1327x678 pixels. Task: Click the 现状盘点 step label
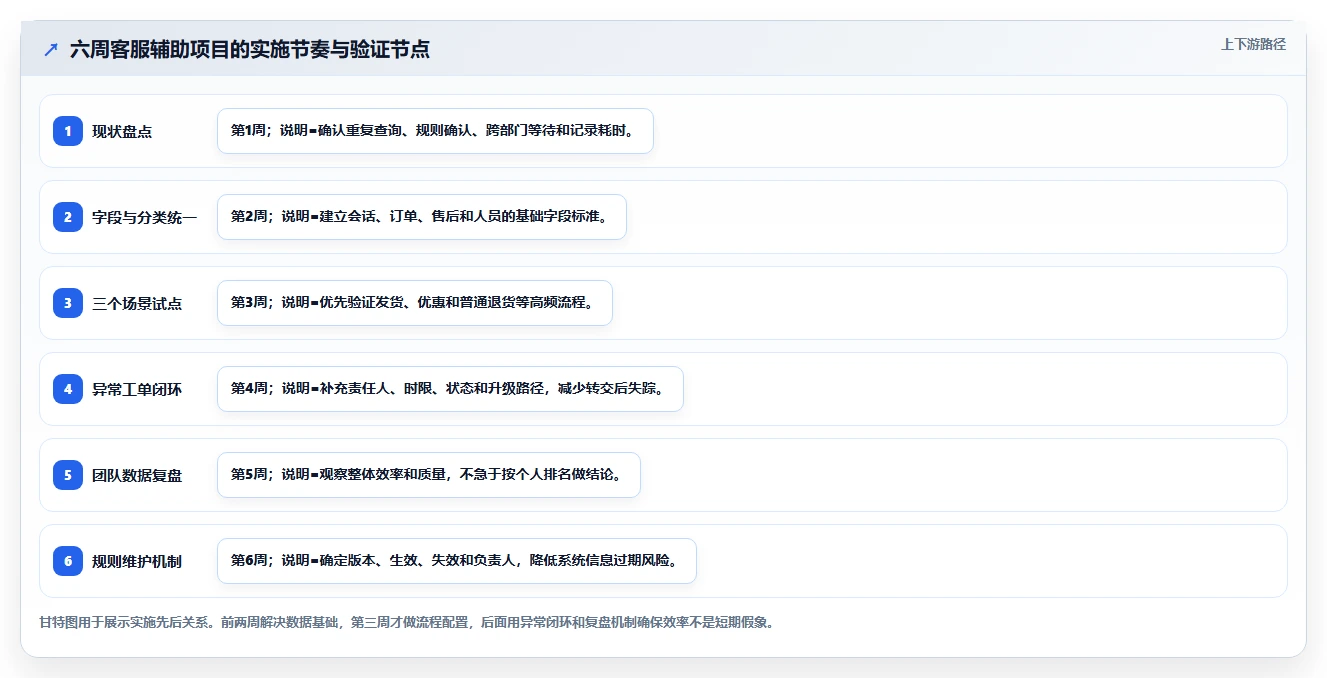pos(122,131)
